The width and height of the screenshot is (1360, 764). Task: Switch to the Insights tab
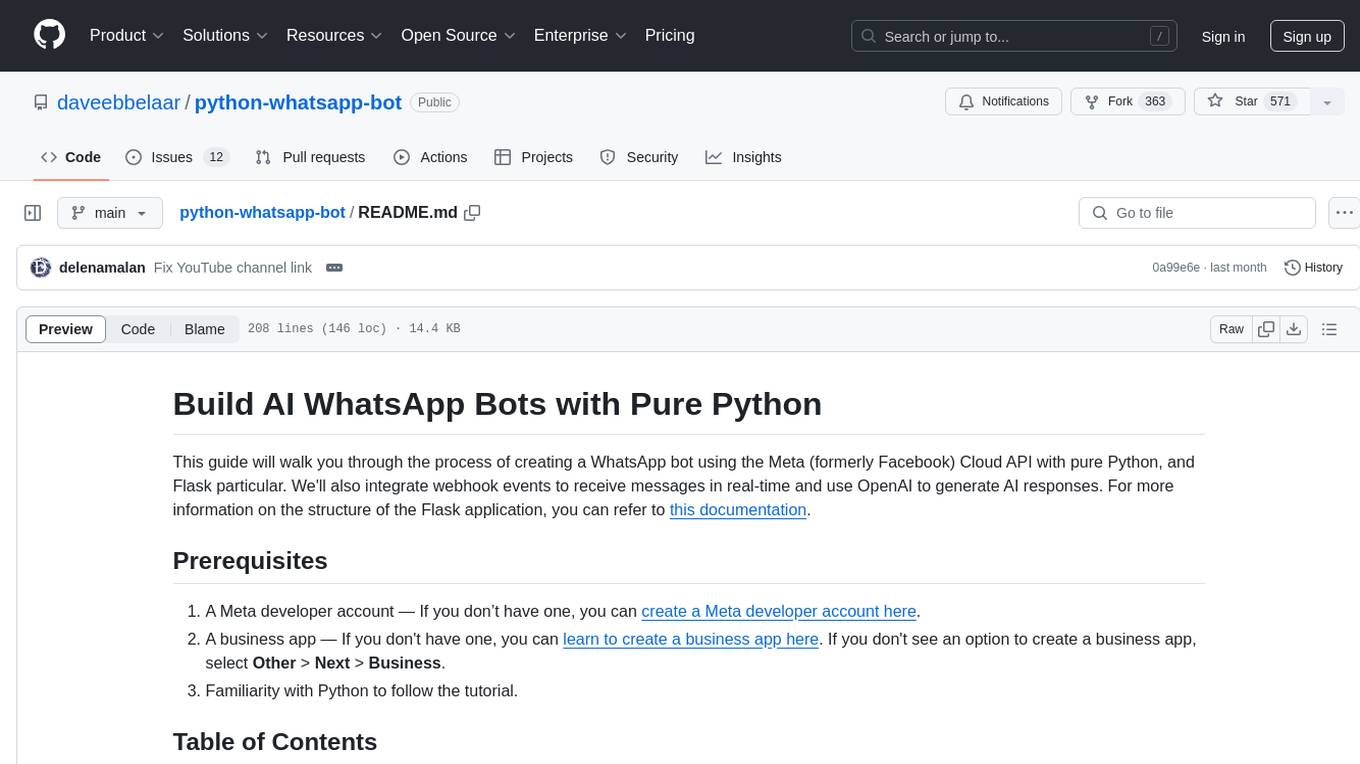click(x=743, y=157)
